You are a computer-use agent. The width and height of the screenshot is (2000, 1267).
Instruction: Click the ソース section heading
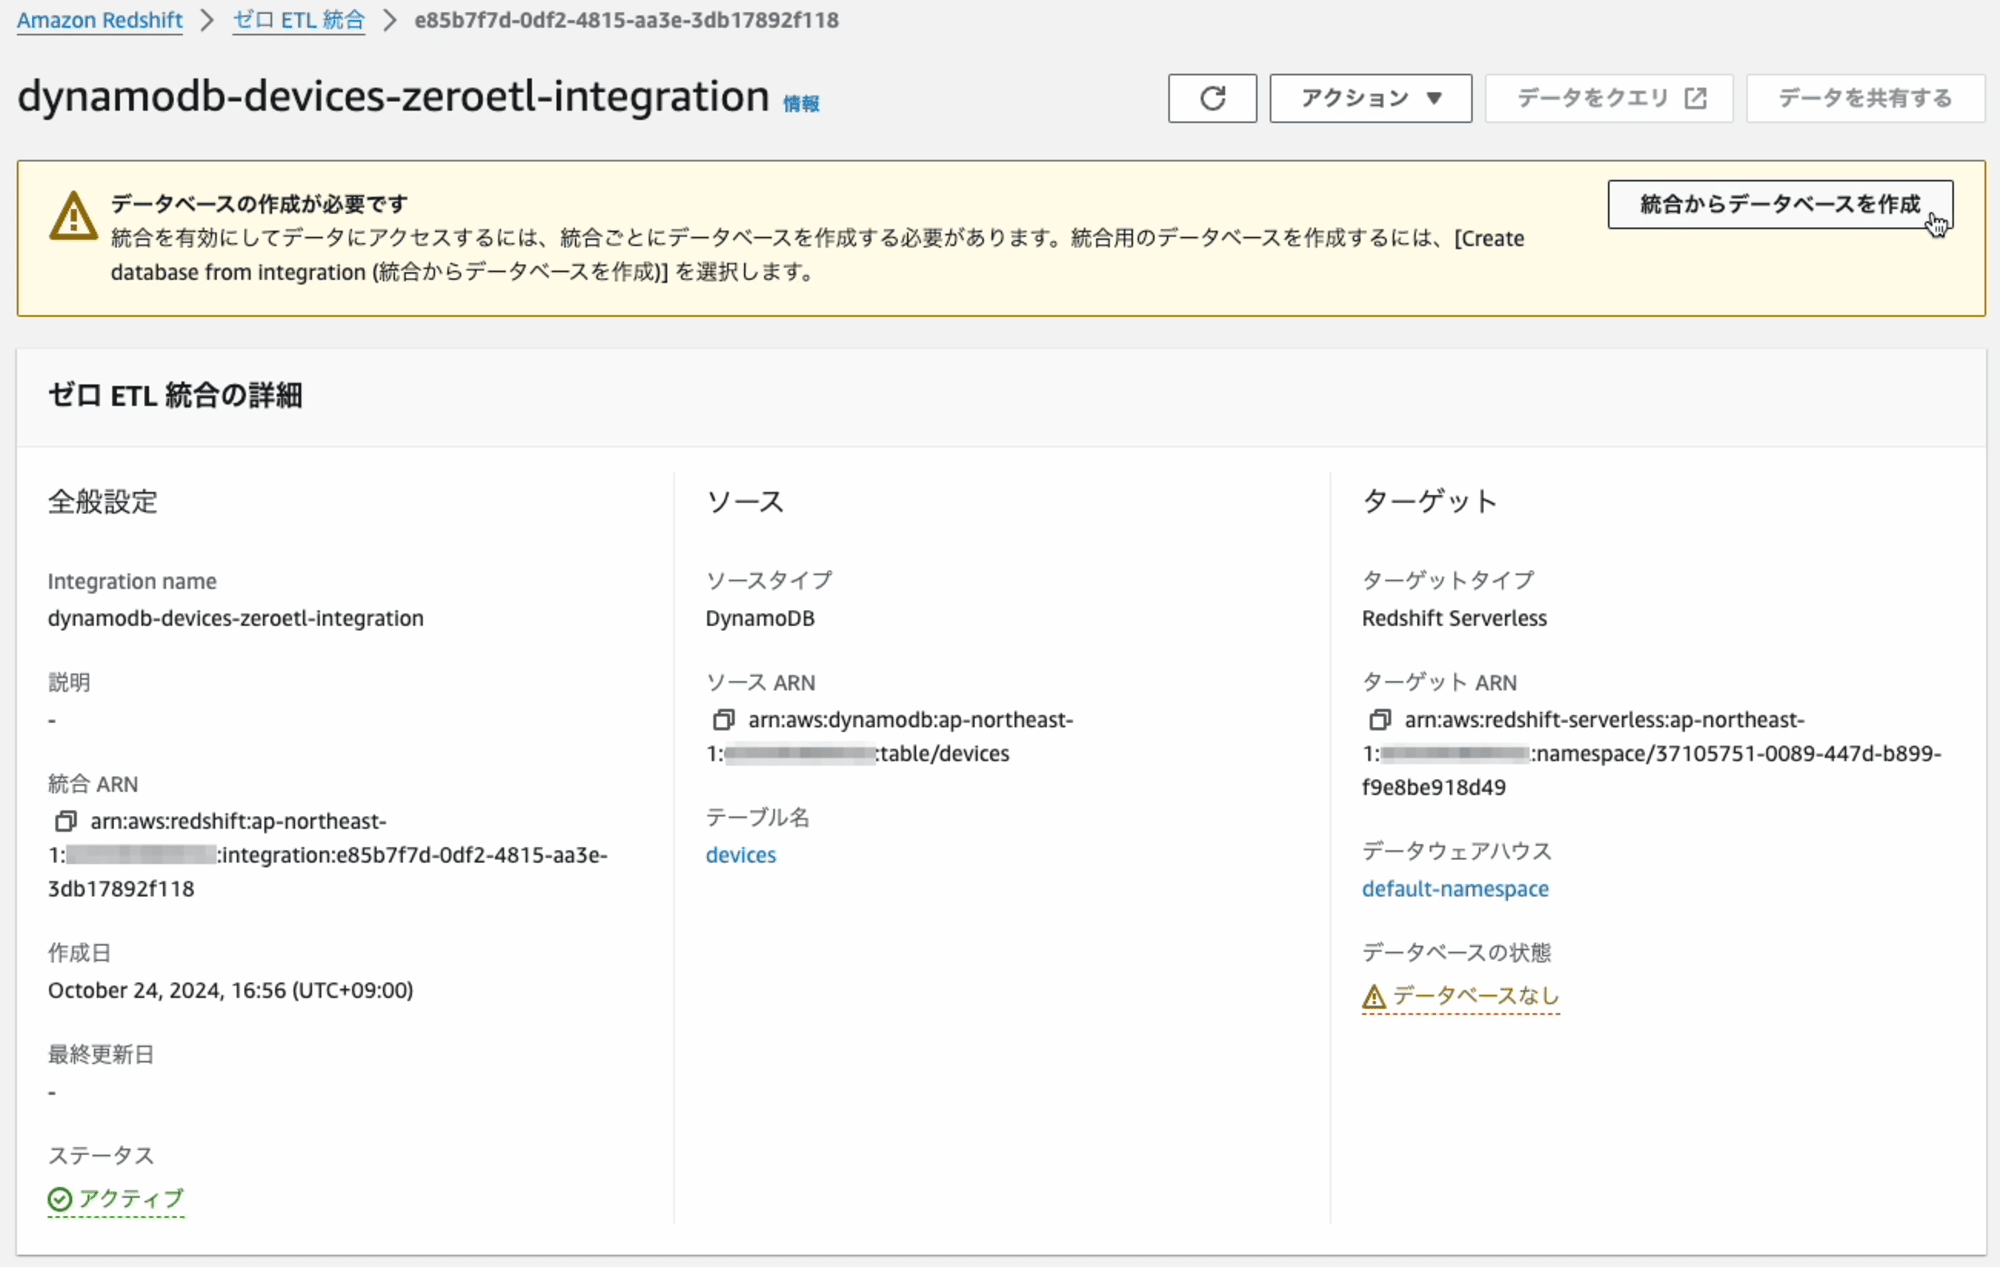pos(745,502)
